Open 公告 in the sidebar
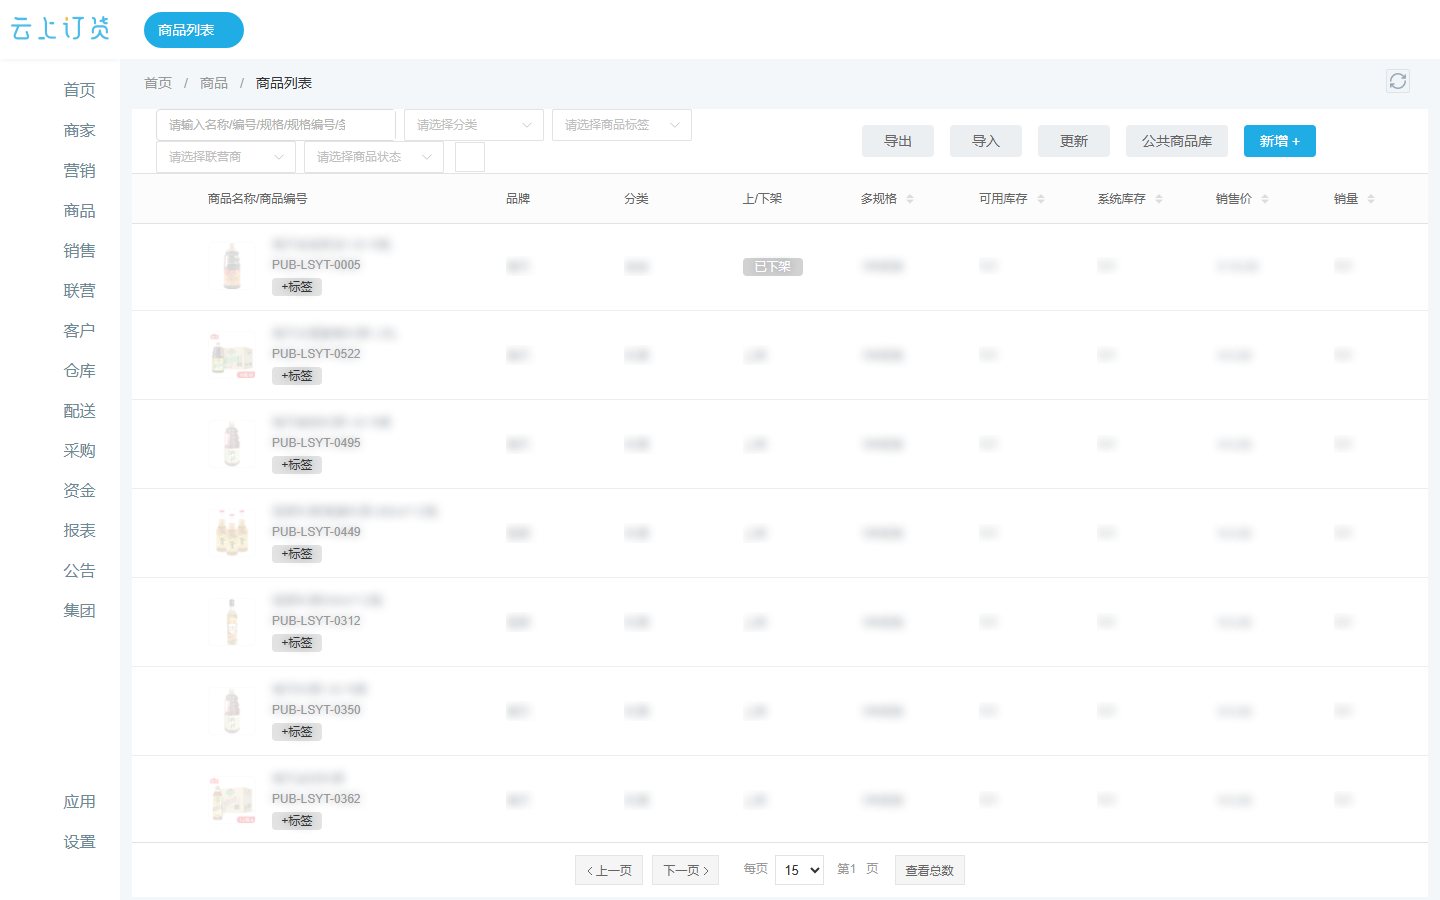Image resolution: width=1440 pixels, height=900 pixels. (80, 570)
